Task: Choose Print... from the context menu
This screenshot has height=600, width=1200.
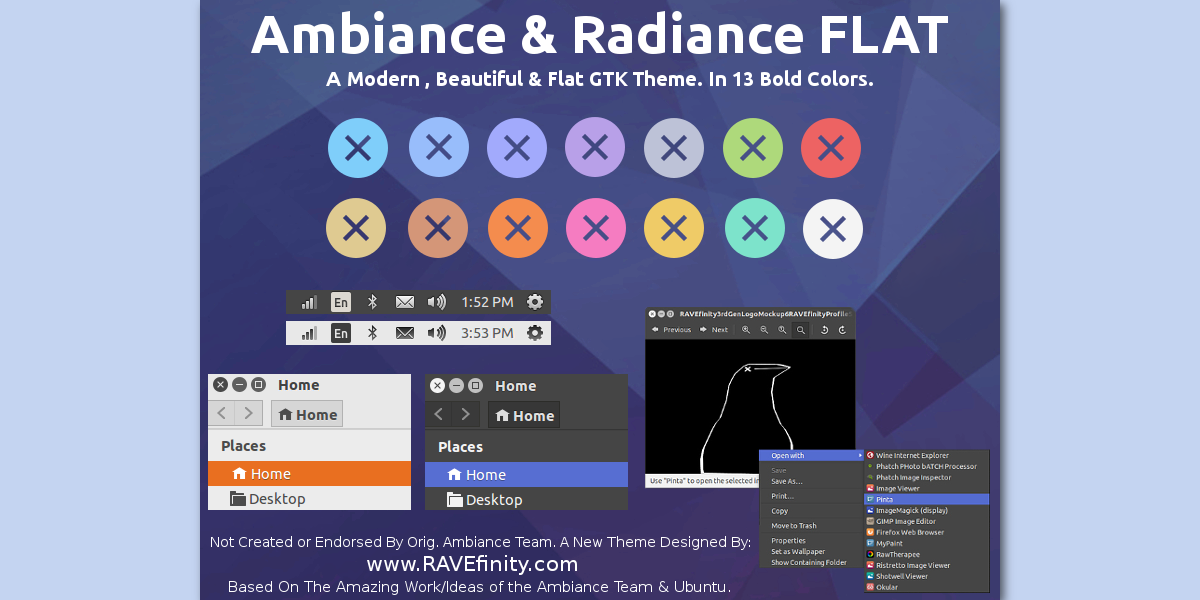Action: click(811, 496)
